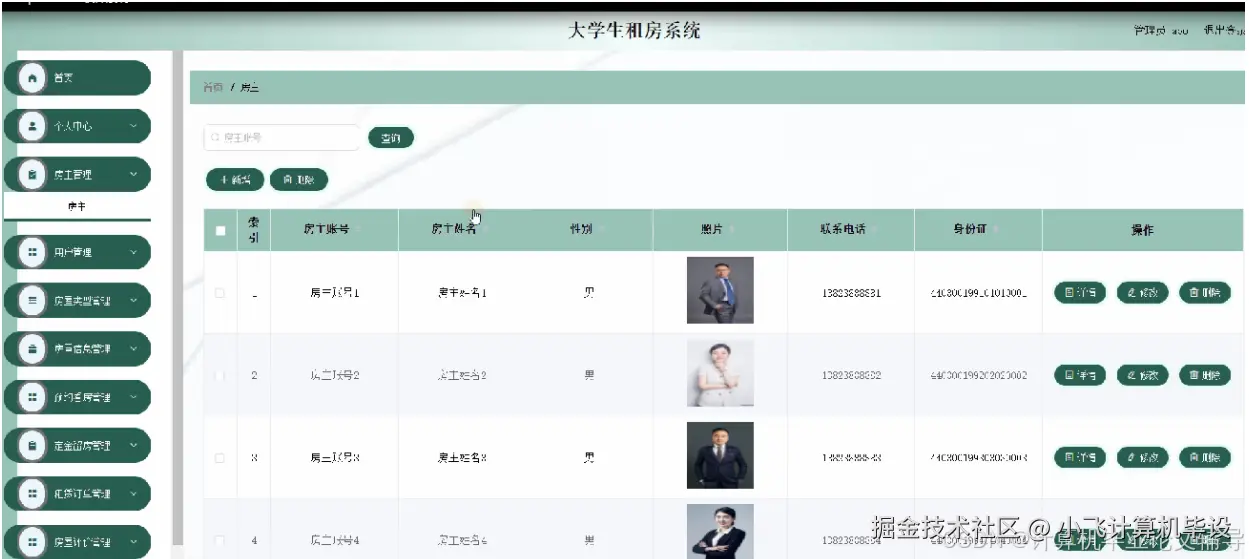
Task: Click the 房主管理 sidebar icon
Action: click(32, 174)
